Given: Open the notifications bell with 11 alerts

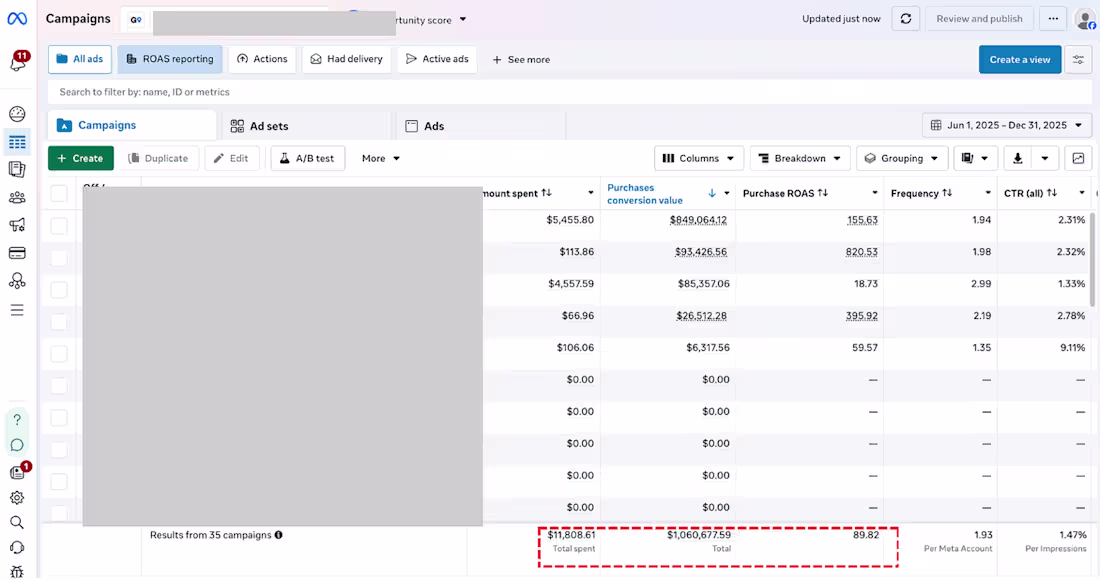Looking at the screenshot, I should pos(18,62).
